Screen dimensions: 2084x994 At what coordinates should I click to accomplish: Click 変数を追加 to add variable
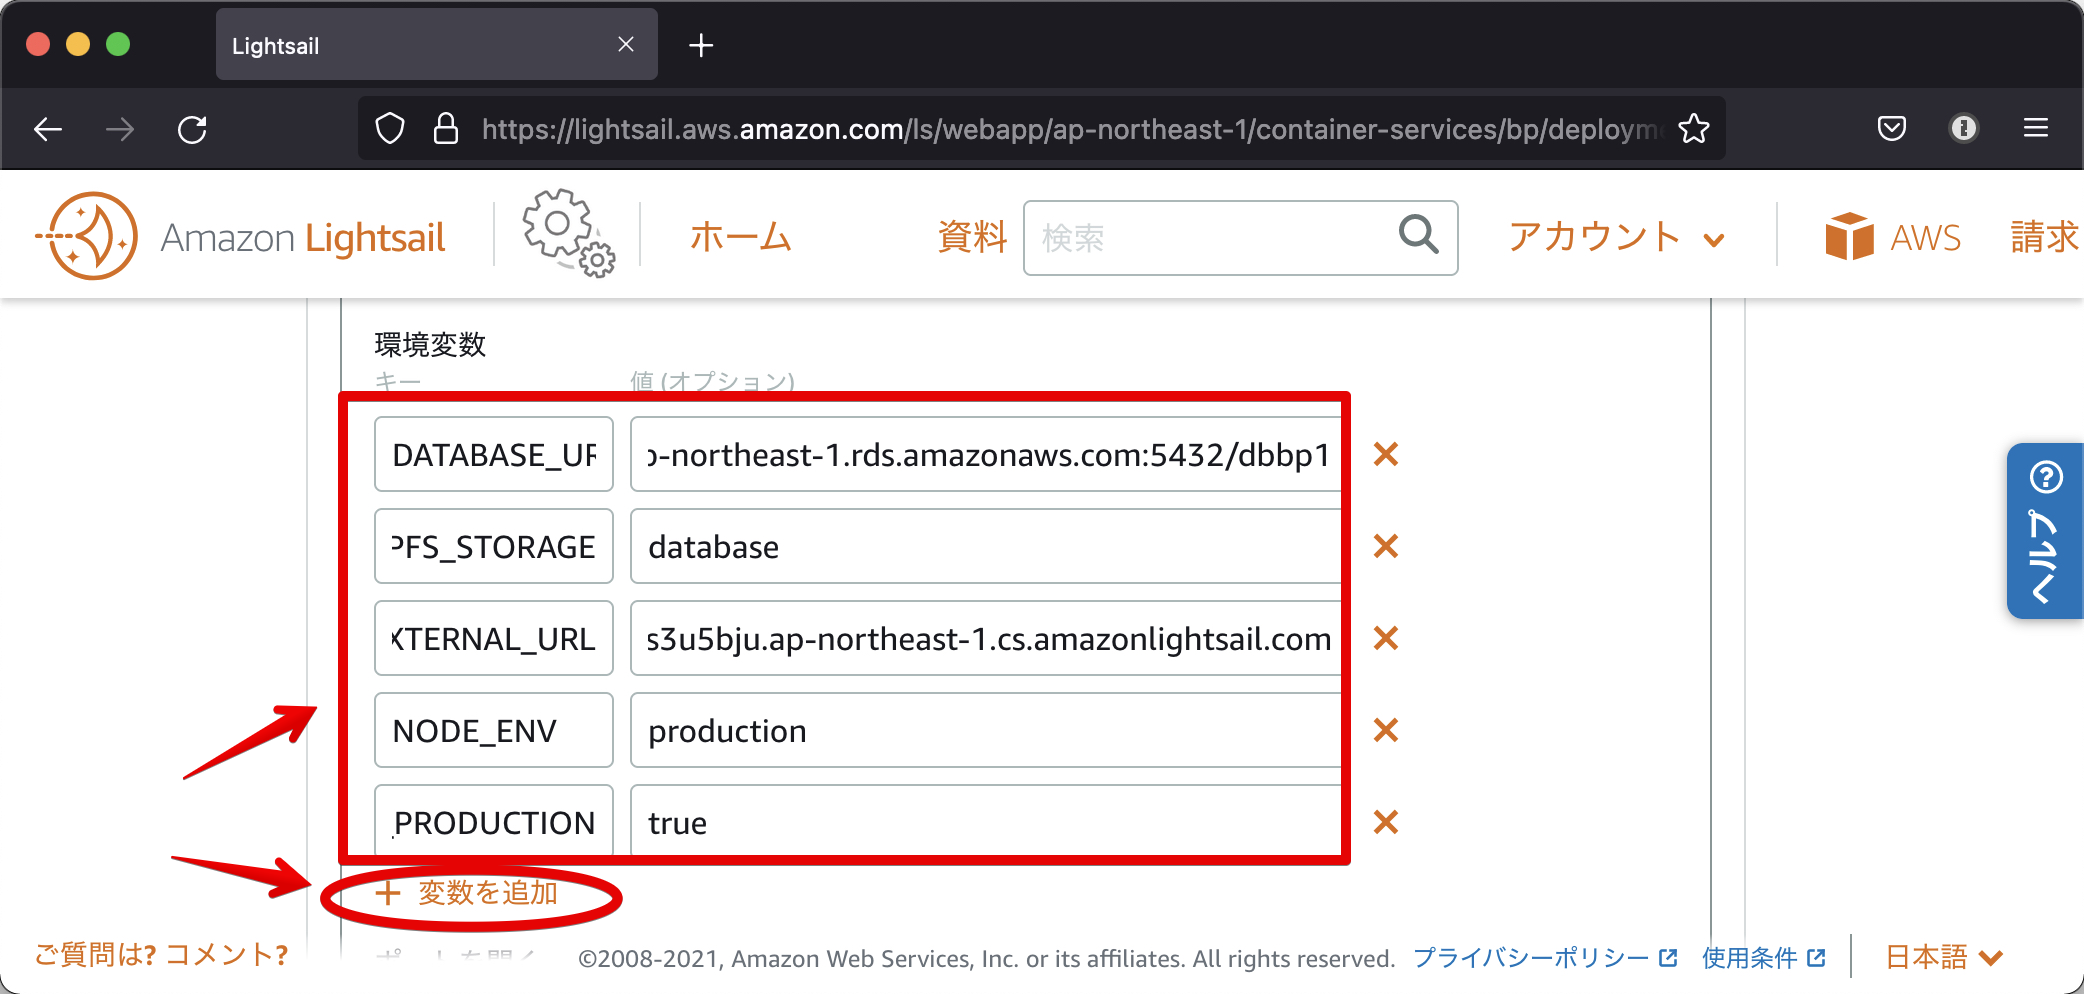click(x=467, y=892)
